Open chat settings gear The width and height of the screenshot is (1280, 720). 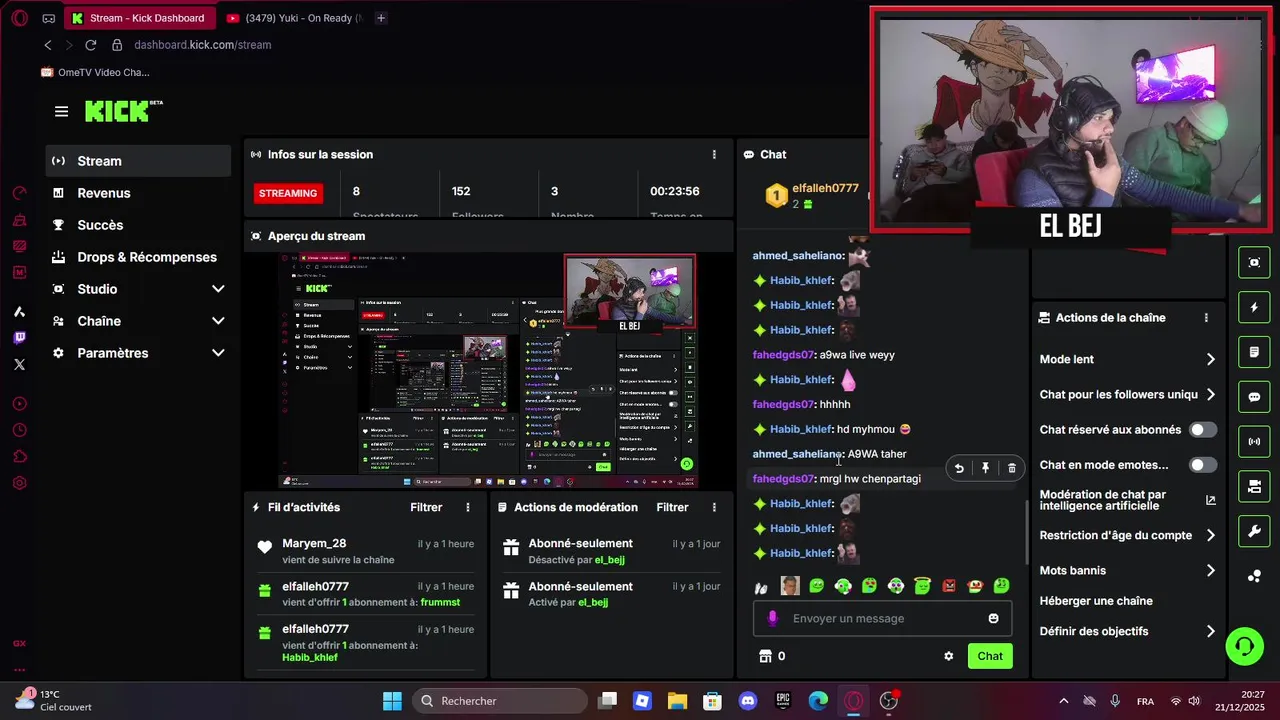point(948,656)
